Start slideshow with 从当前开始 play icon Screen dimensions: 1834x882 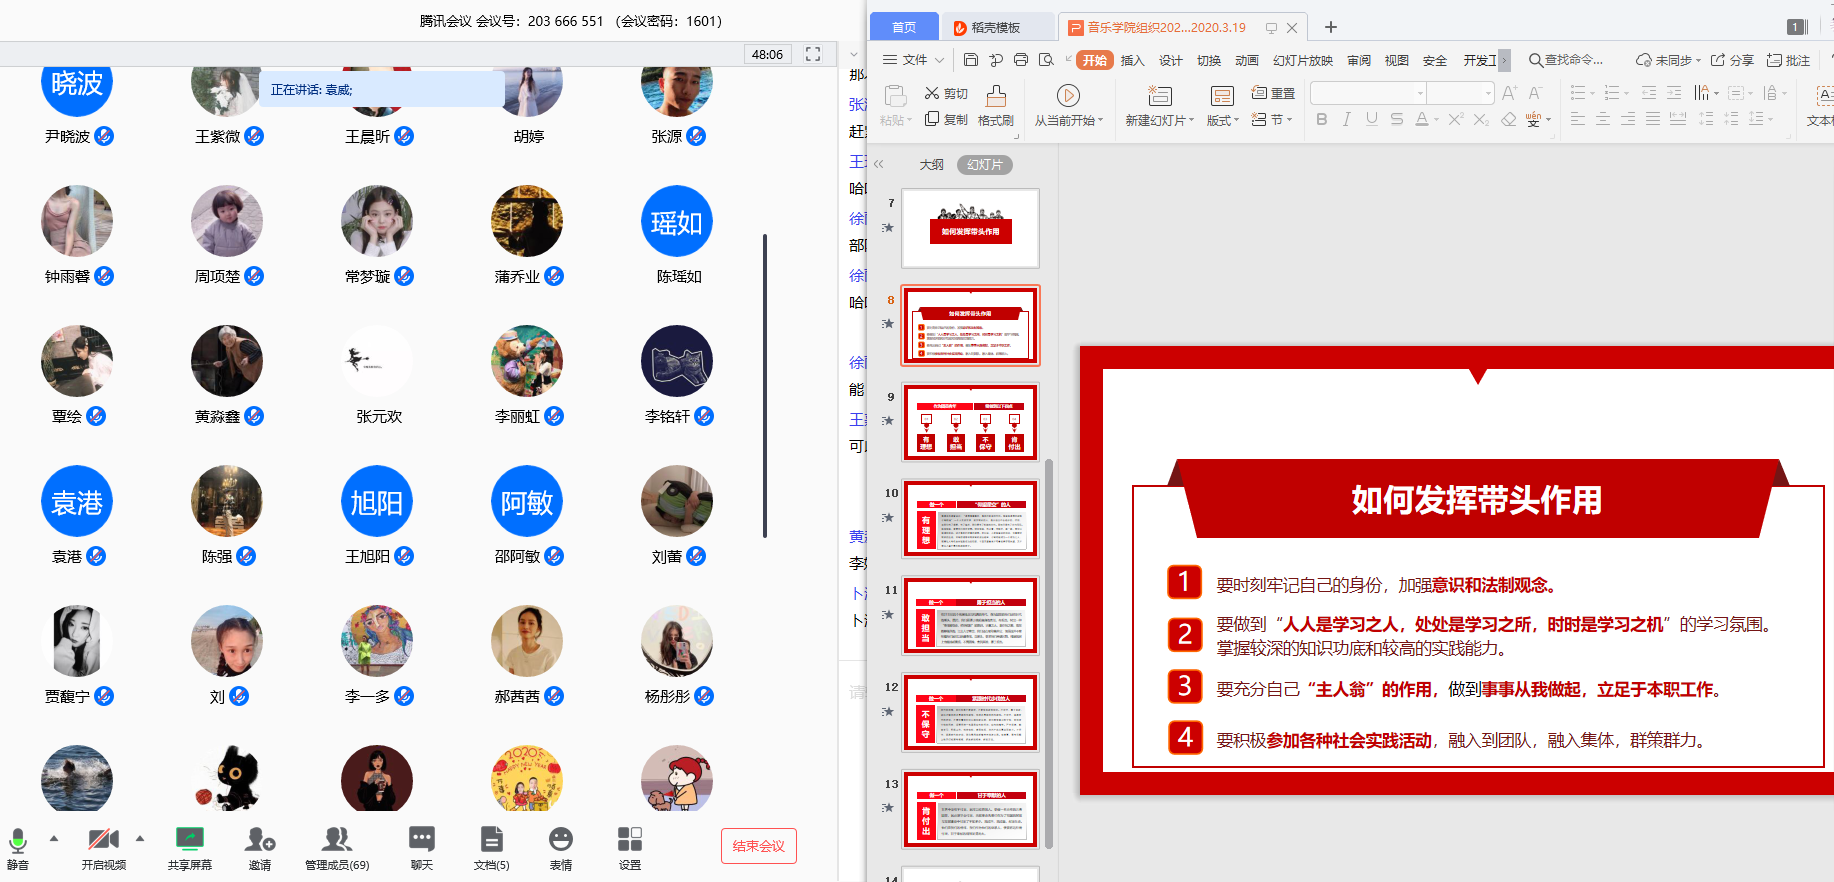pos(1068,96)
